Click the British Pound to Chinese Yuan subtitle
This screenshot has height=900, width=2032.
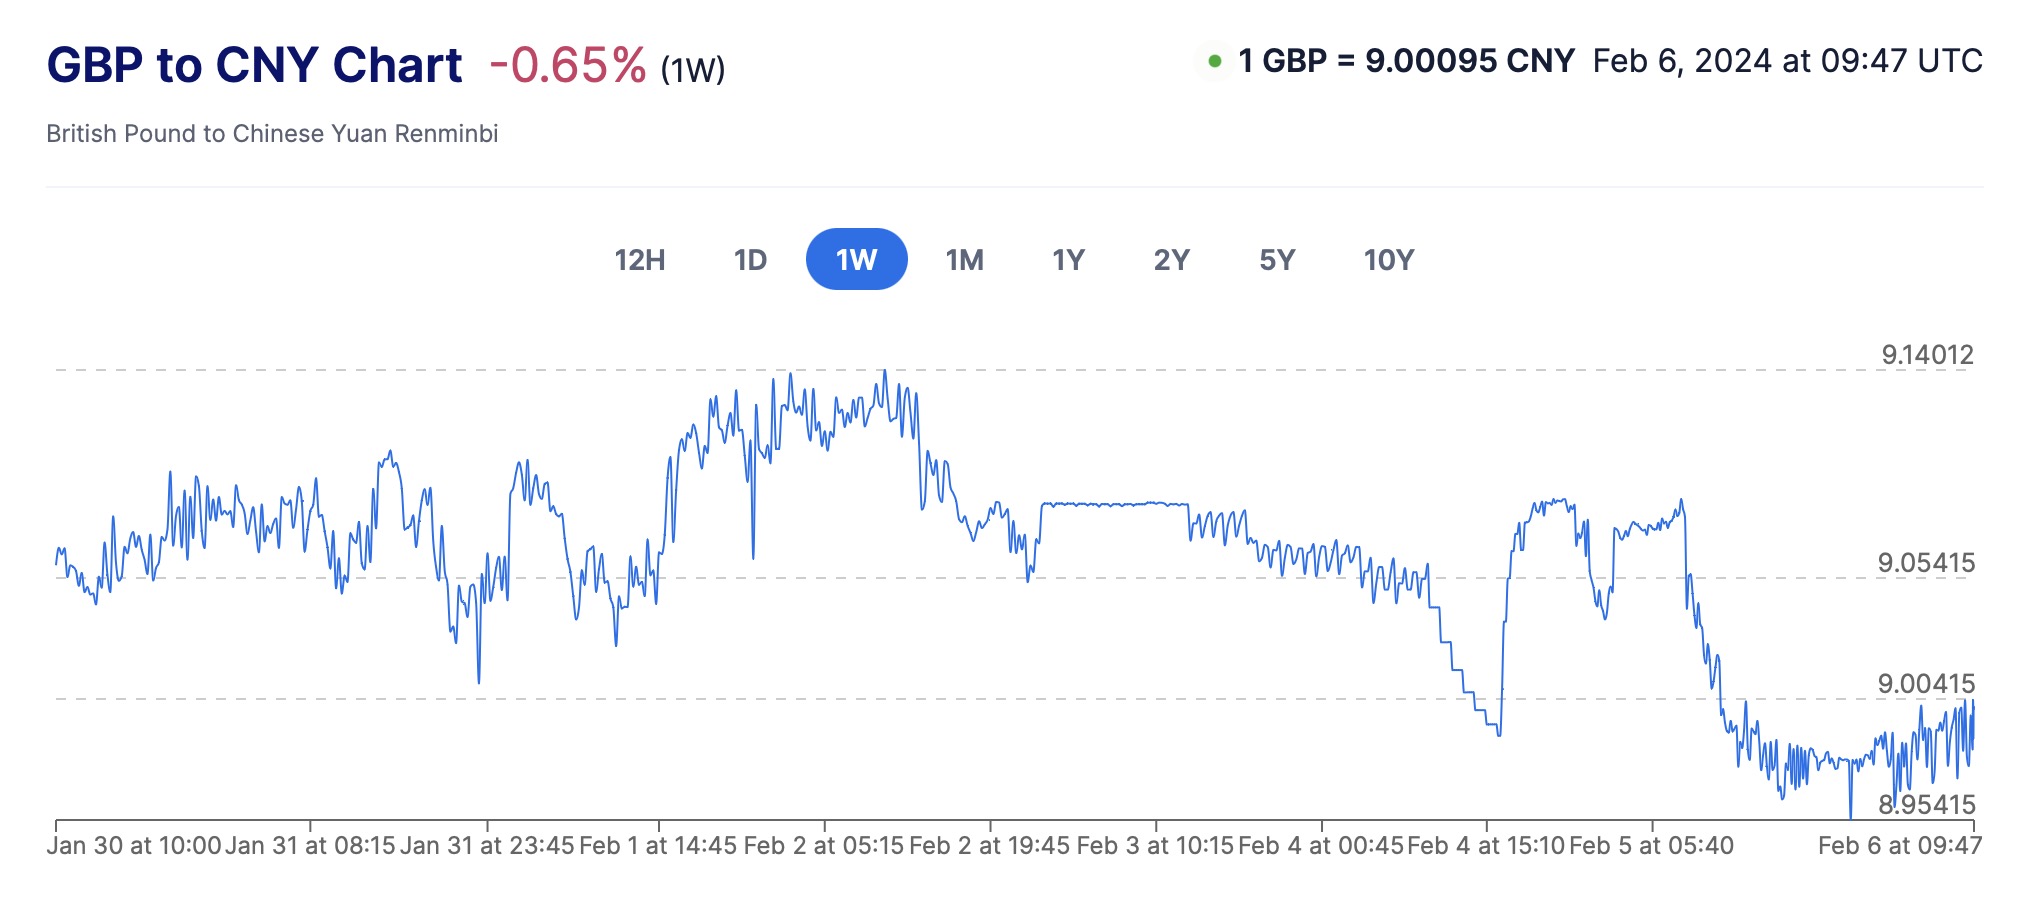272,134
